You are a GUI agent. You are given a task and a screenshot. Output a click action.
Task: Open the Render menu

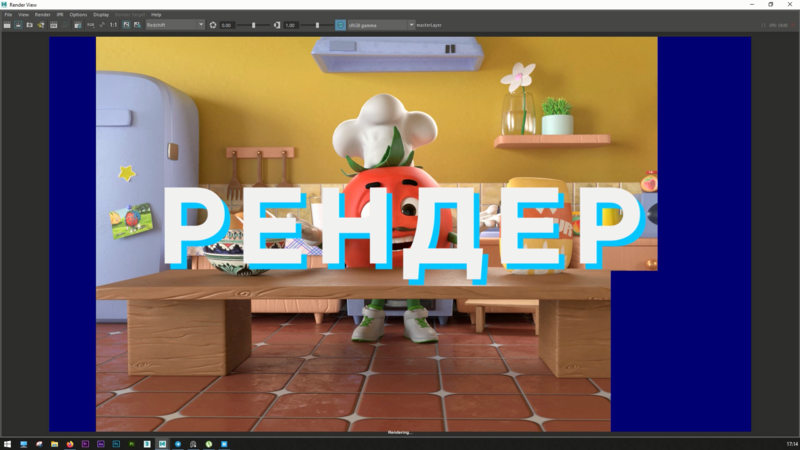point(42,15)
